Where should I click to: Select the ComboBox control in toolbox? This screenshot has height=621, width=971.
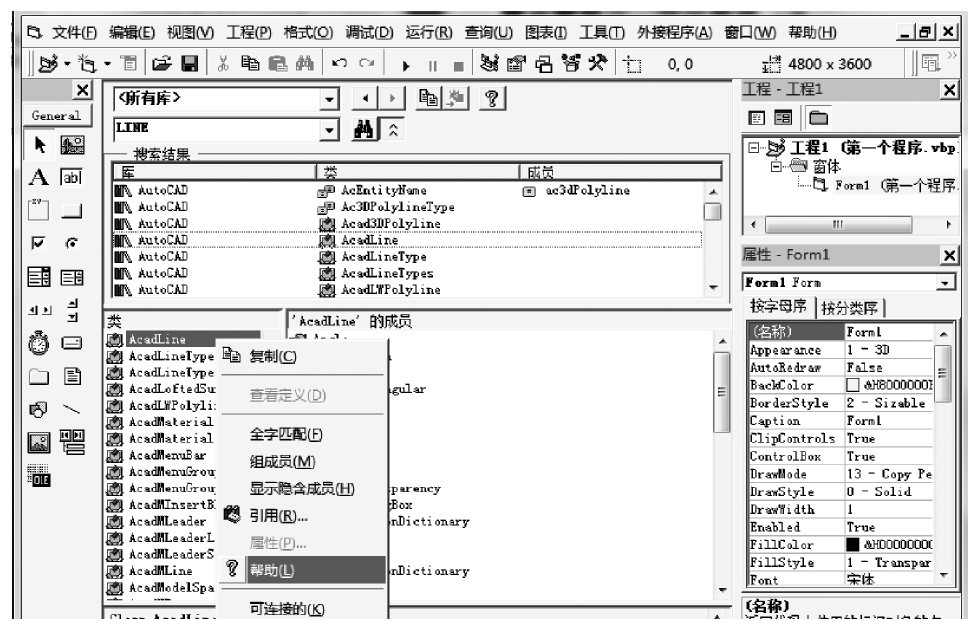tap(39, 276)
